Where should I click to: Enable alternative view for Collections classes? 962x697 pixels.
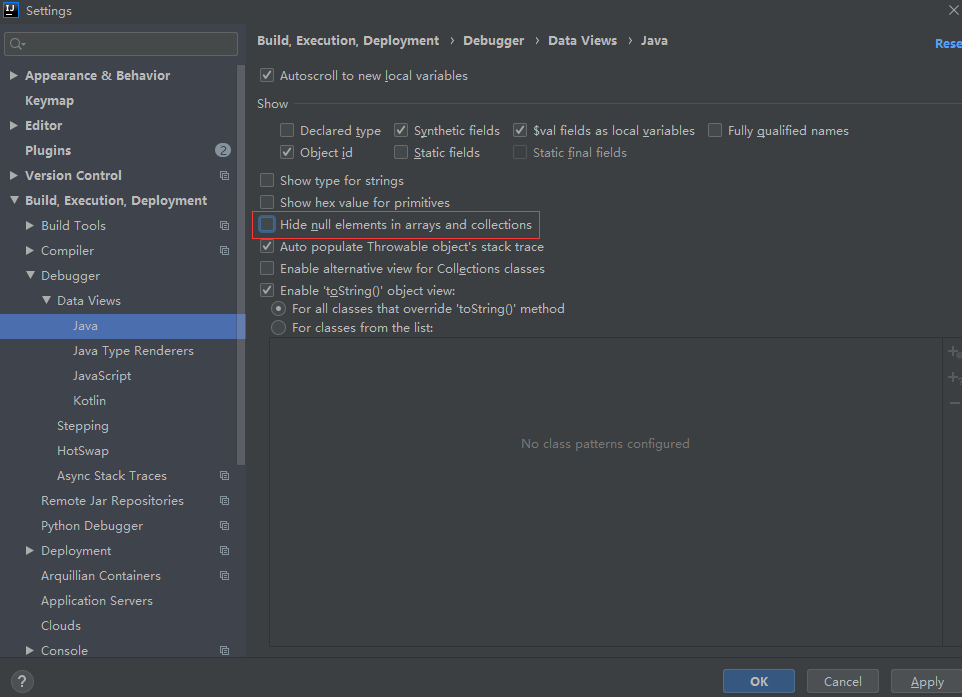(x=267, y=269)
